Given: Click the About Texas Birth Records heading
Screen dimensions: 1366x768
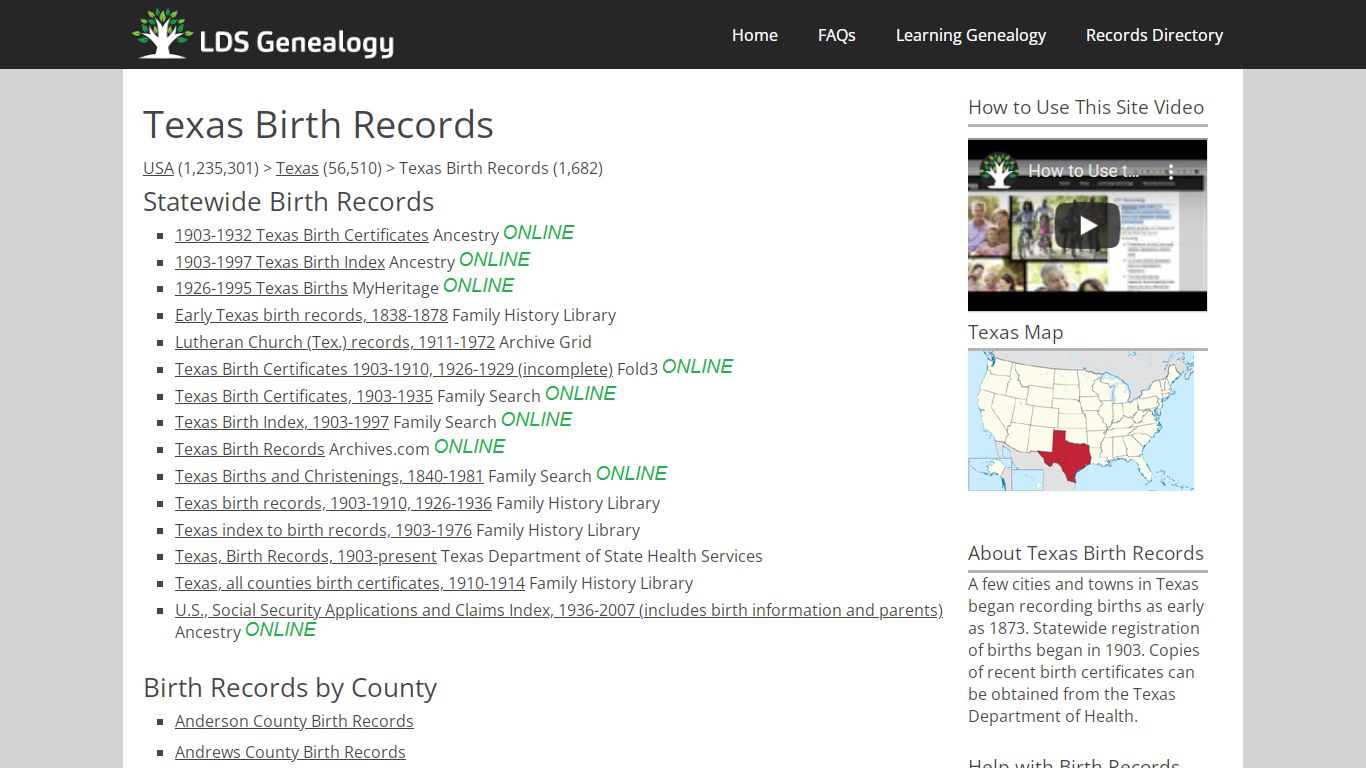Looking at the screenshot, I should click(x=1086, y=553).
